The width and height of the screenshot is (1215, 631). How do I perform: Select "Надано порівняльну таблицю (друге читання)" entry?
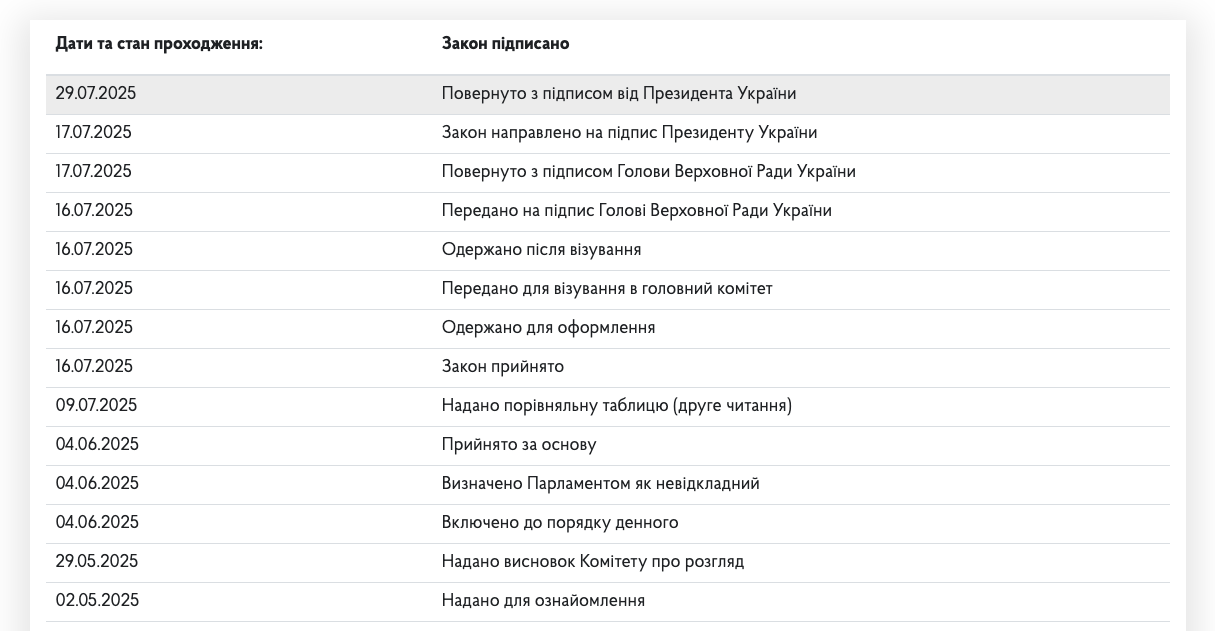pyautogui.click(x=616, y=406)
